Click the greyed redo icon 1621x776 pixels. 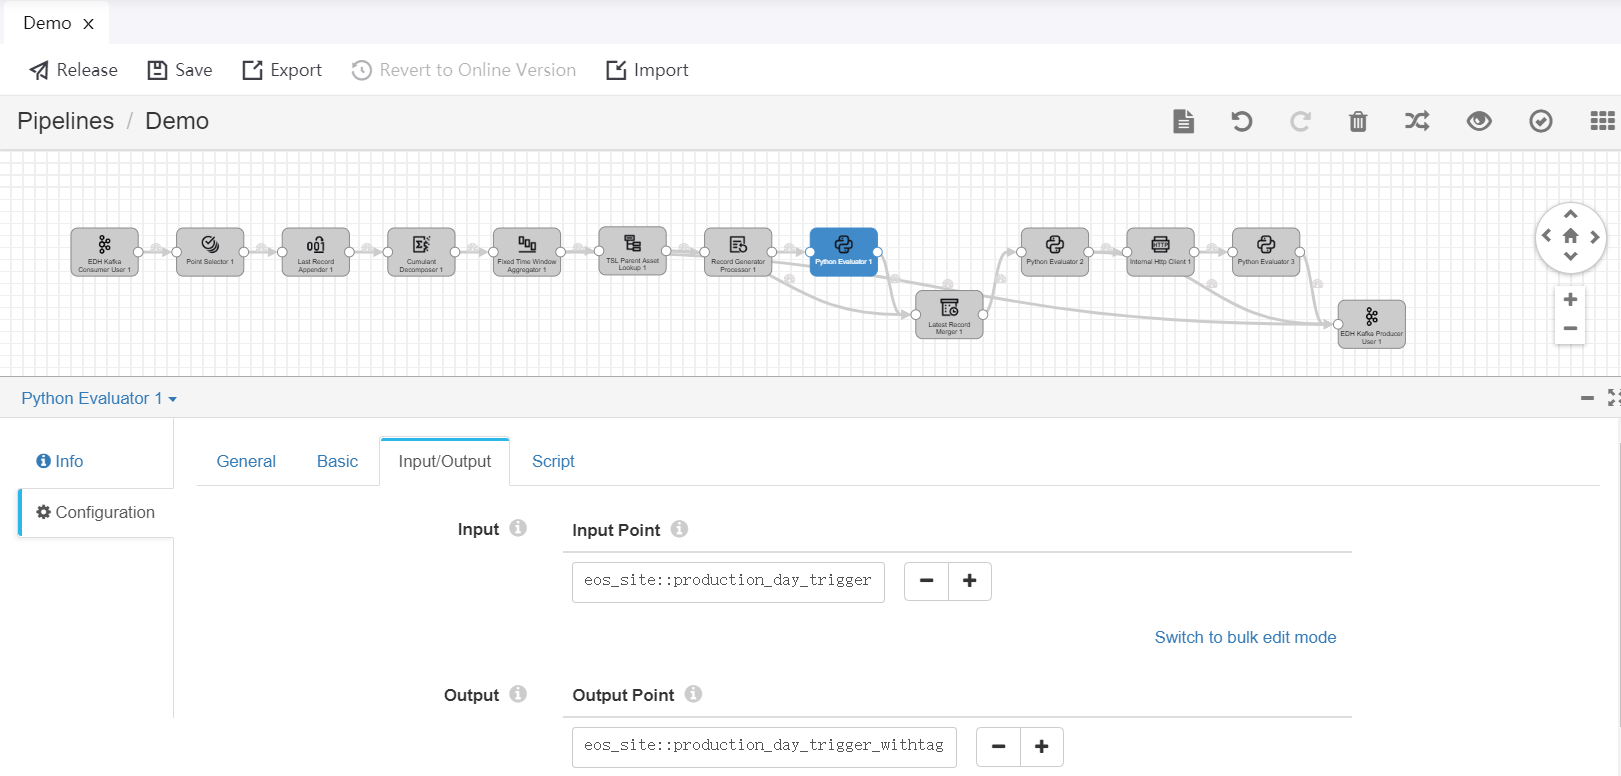(x=1300, y=121)
